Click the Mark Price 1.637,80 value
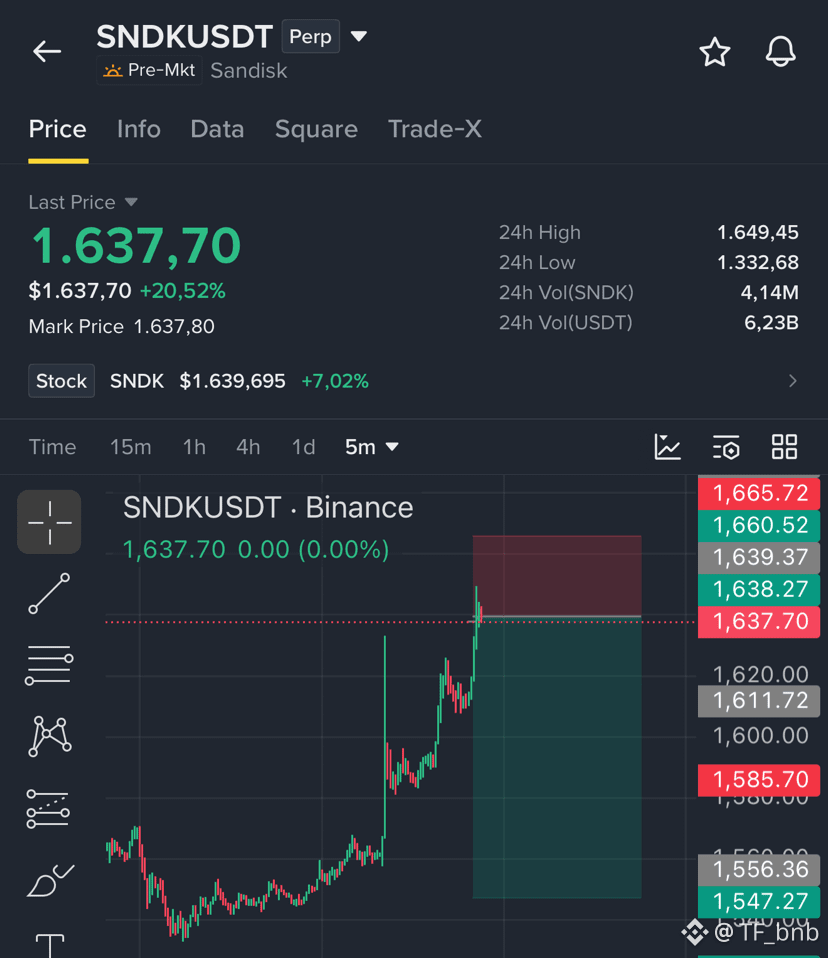Image resolution: width=828 pixels, height=958 pixels. pos(174,327)
